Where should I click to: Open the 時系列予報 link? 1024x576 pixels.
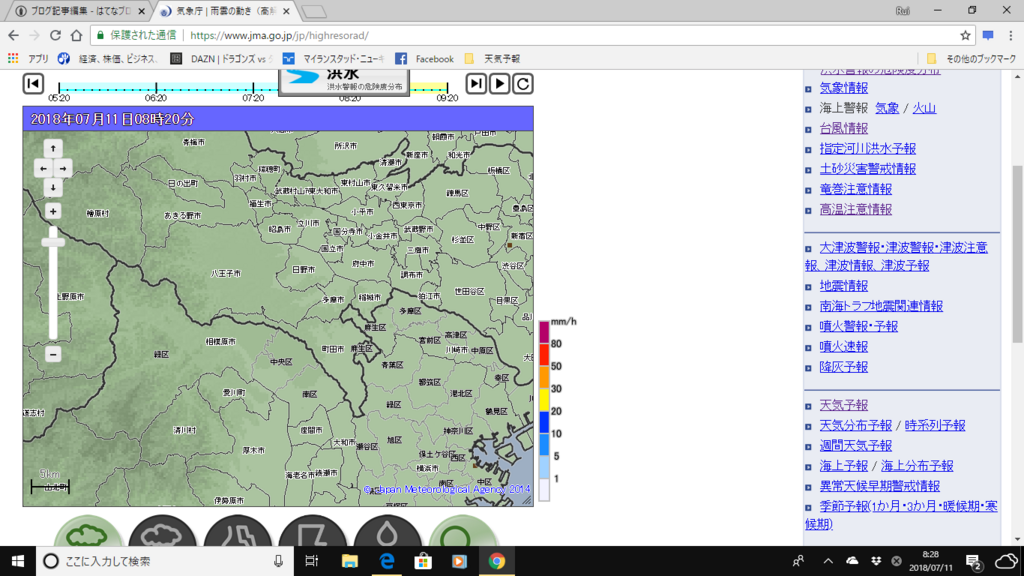point(935,425)
